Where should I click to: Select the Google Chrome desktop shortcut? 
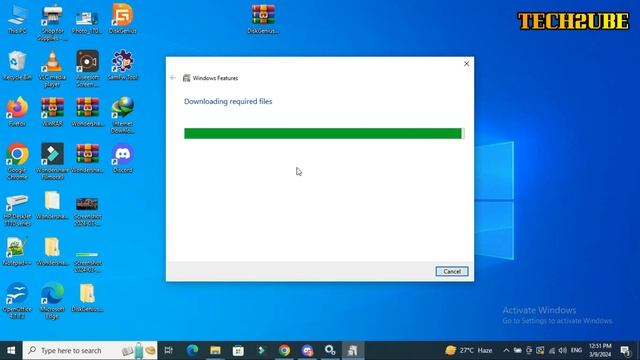pos(17,161)
